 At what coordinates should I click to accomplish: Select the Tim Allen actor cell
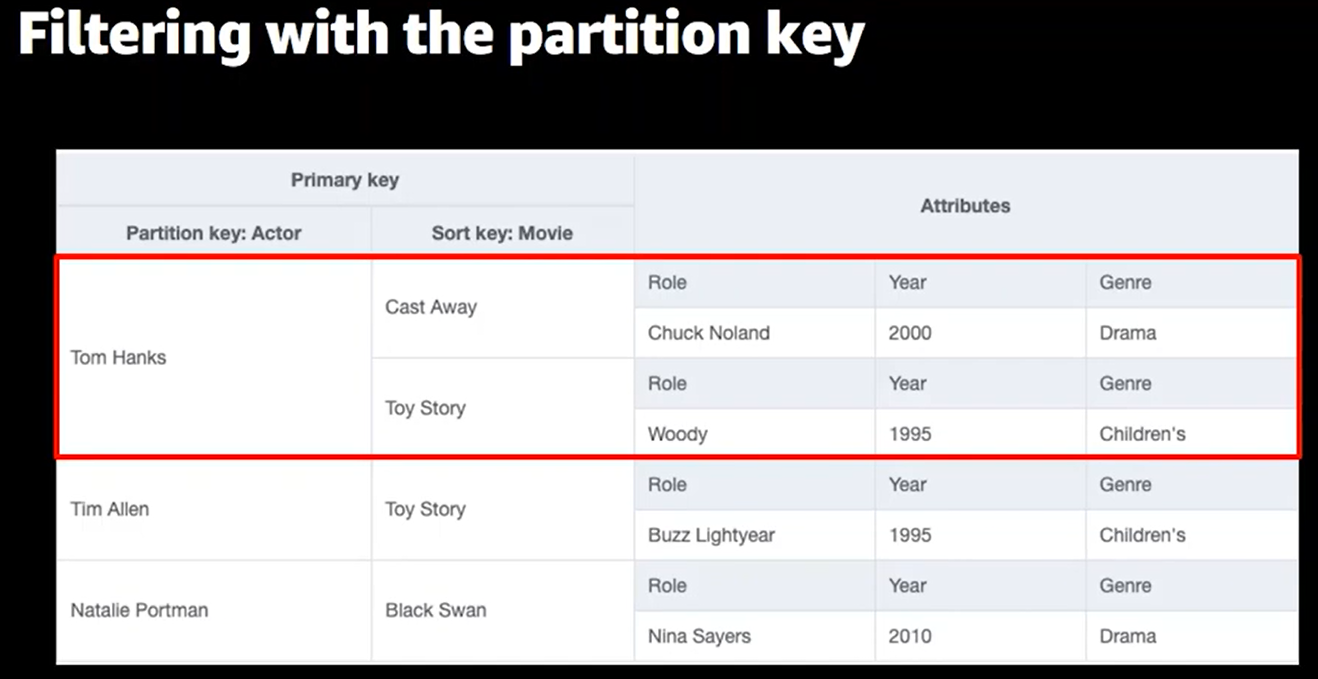pos(214,510)
